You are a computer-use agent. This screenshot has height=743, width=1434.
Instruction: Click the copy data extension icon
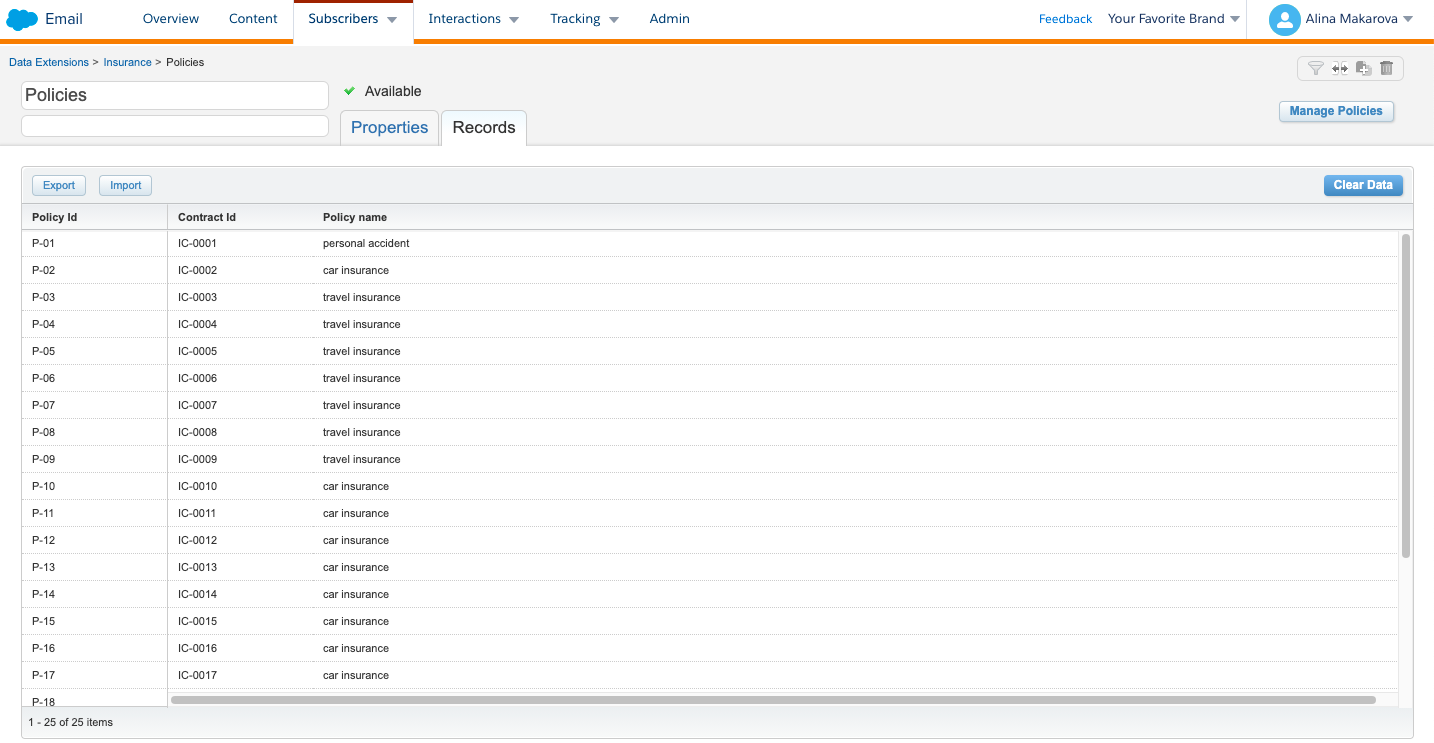click(x=1363, y=68)
